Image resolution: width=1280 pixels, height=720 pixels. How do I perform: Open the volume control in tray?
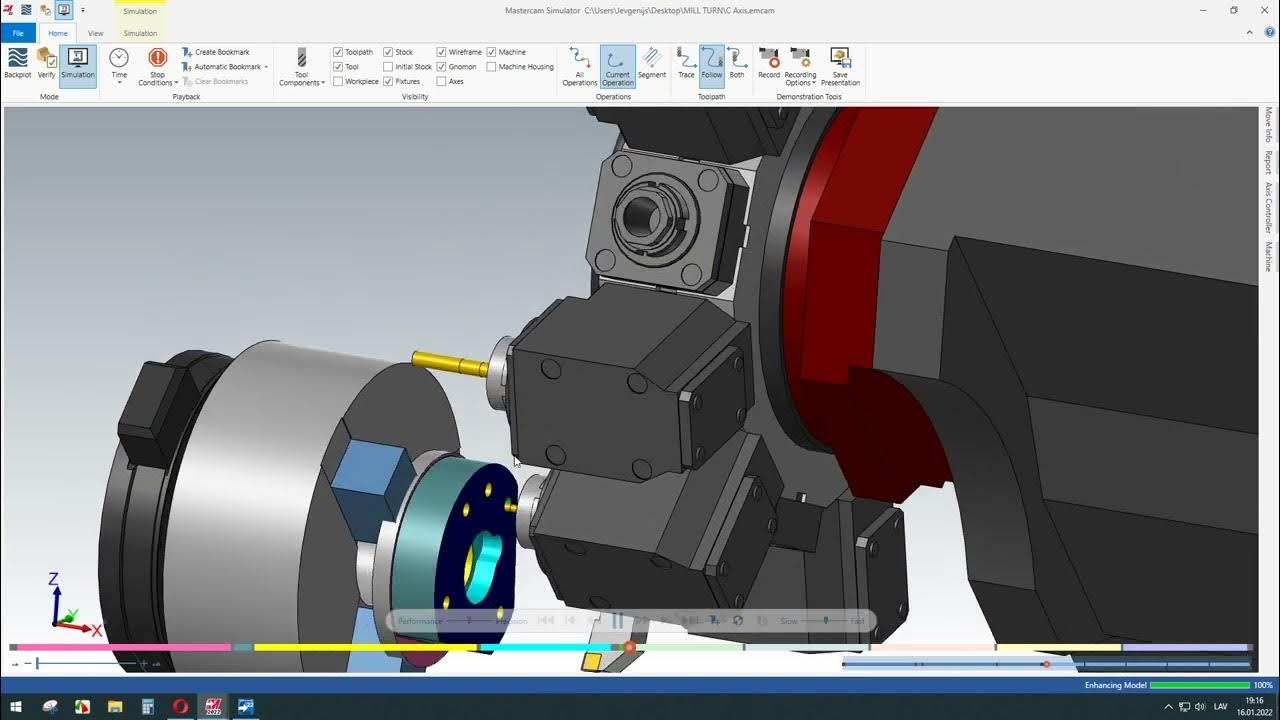pyautogui.click(x=1198, y=707)
